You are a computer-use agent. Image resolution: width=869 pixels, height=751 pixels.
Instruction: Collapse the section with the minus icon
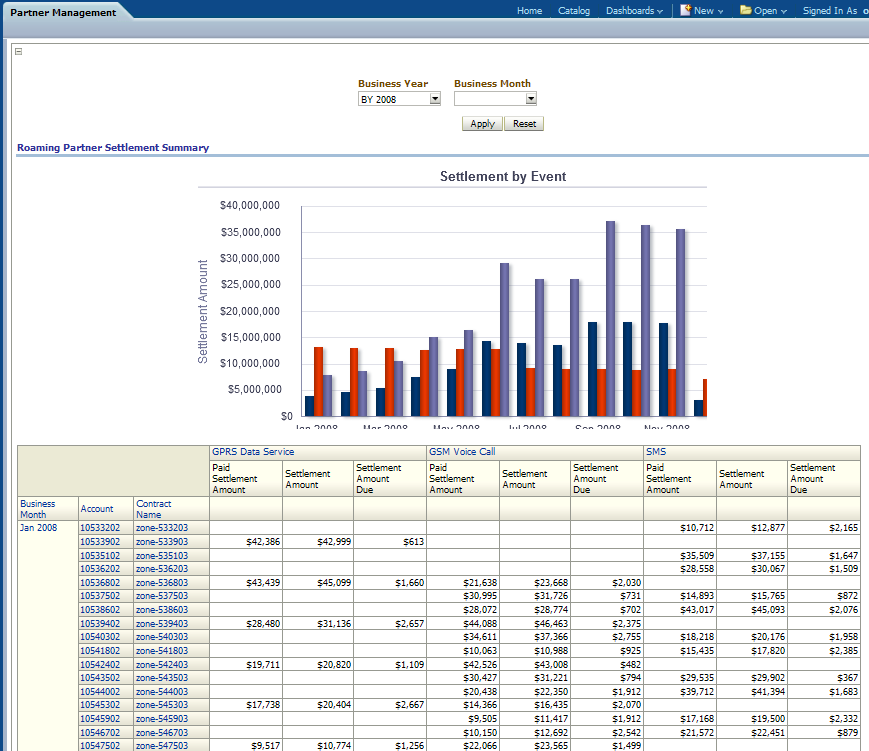(x=18, y=52)
